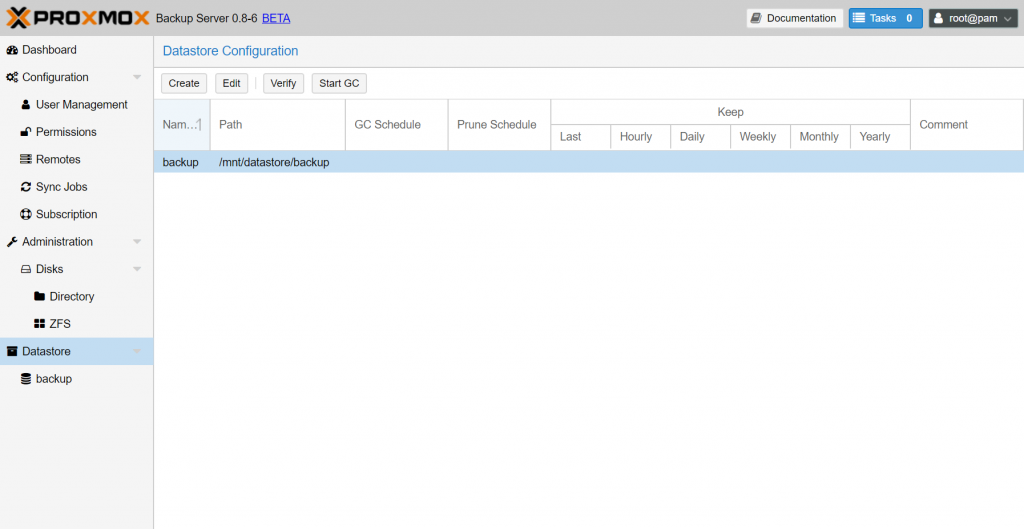Viewport: 1024px width, 529px height.
Task: Click the root@pam user icon
Action: tap(938, 18)
